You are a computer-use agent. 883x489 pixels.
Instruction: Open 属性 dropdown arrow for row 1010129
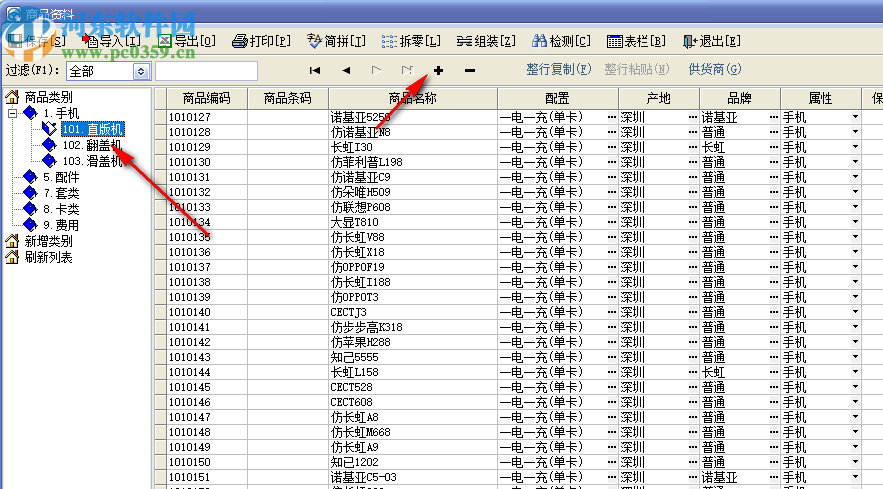coord(855,147)
